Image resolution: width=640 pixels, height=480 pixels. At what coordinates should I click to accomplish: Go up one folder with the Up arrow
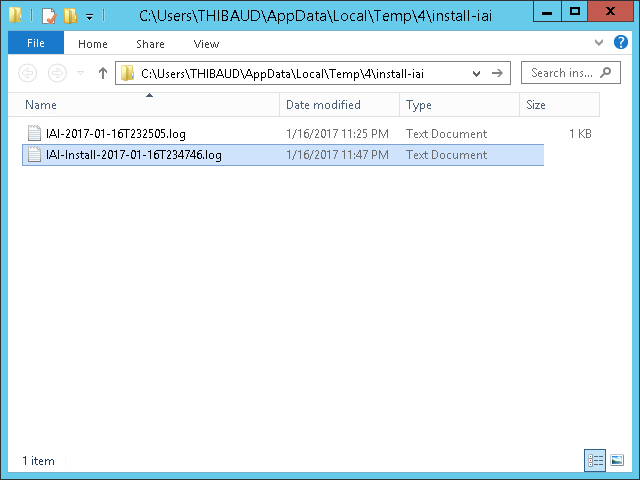pyautogui.click(x=102, y=73)
